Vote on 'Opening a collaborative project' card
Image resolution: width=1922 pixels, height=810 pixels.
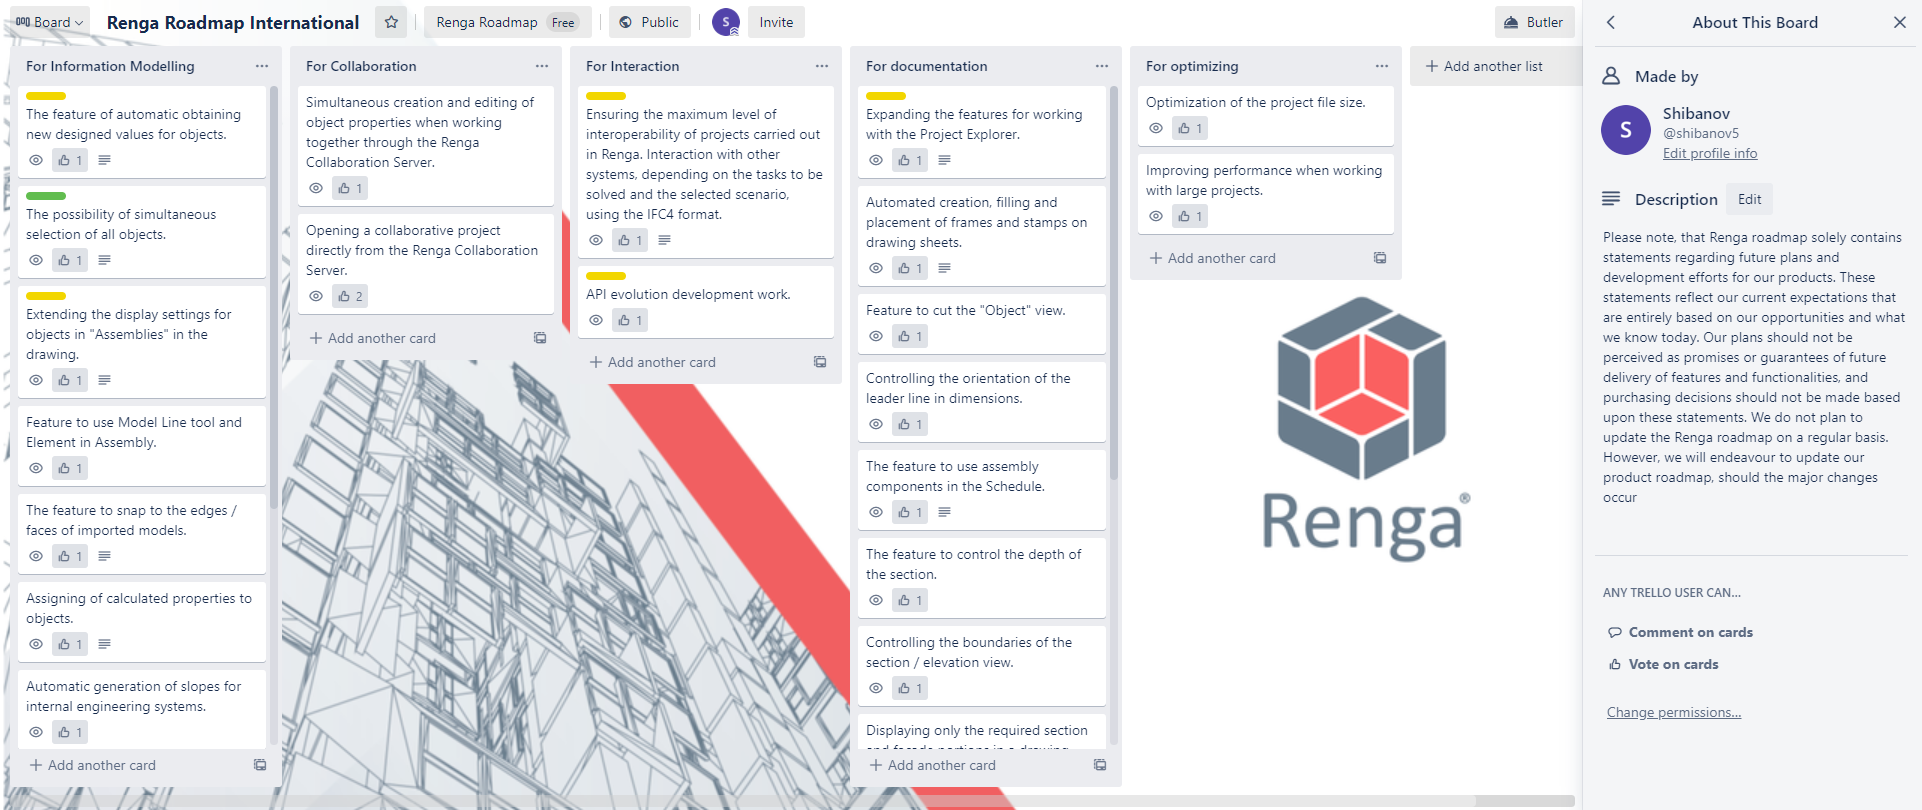350,296
